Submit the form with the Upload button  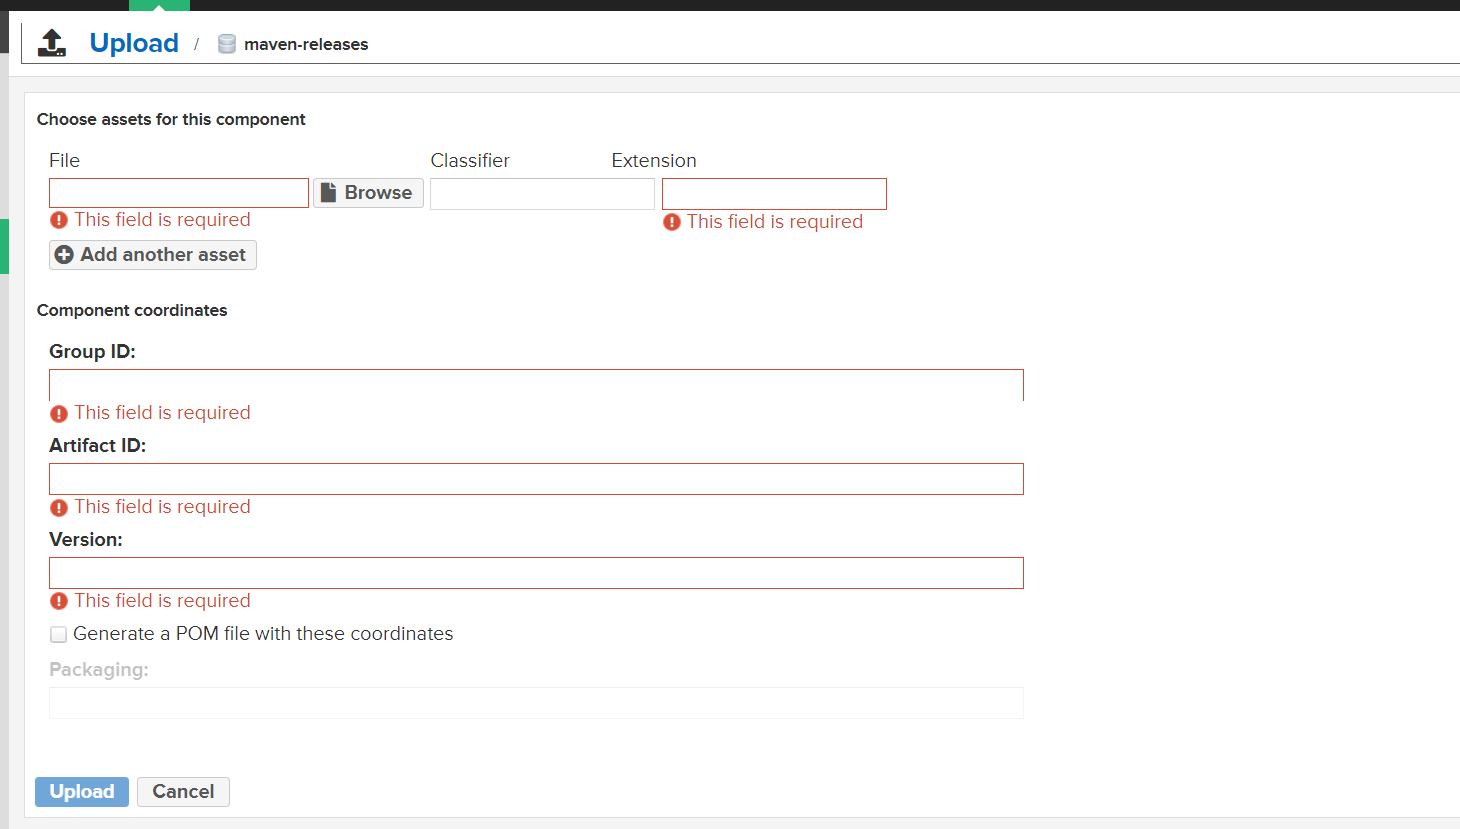(82, 792)
